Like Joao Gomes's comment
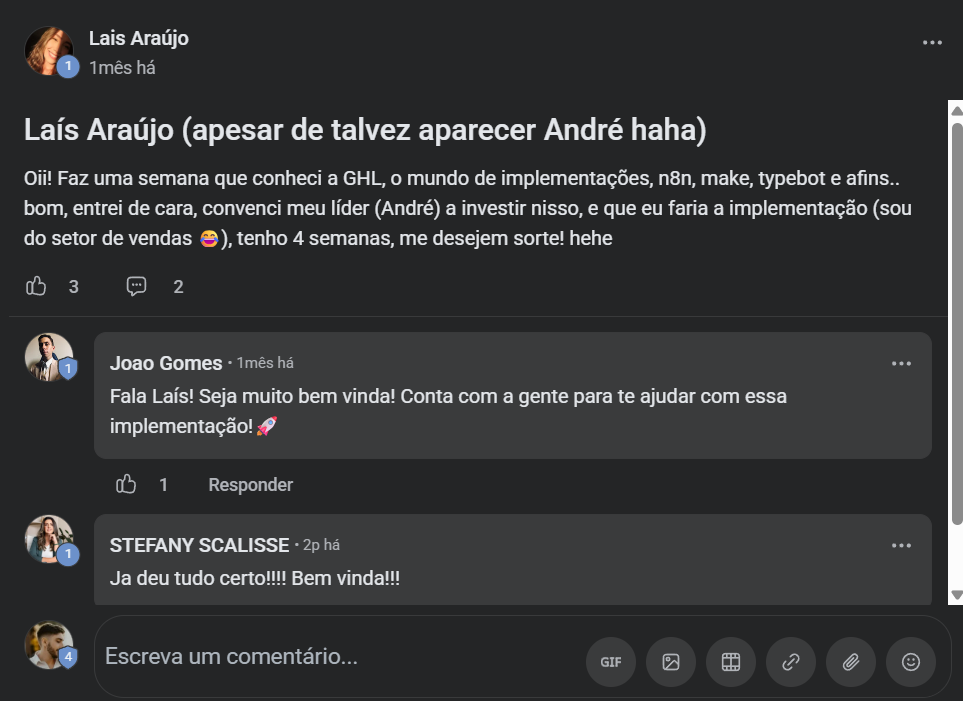 (126, 485)
